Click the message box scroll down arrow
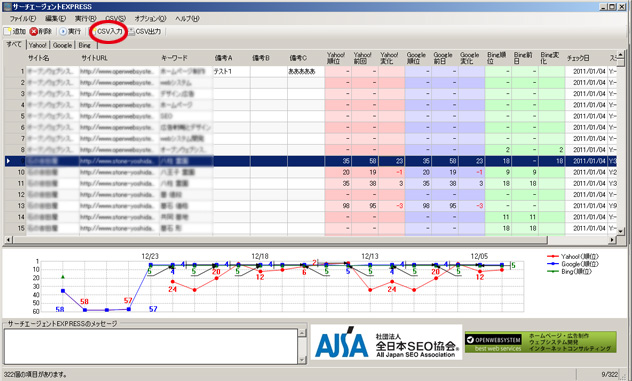Screen dimensions: 632x381 click(x=302, y=360)
